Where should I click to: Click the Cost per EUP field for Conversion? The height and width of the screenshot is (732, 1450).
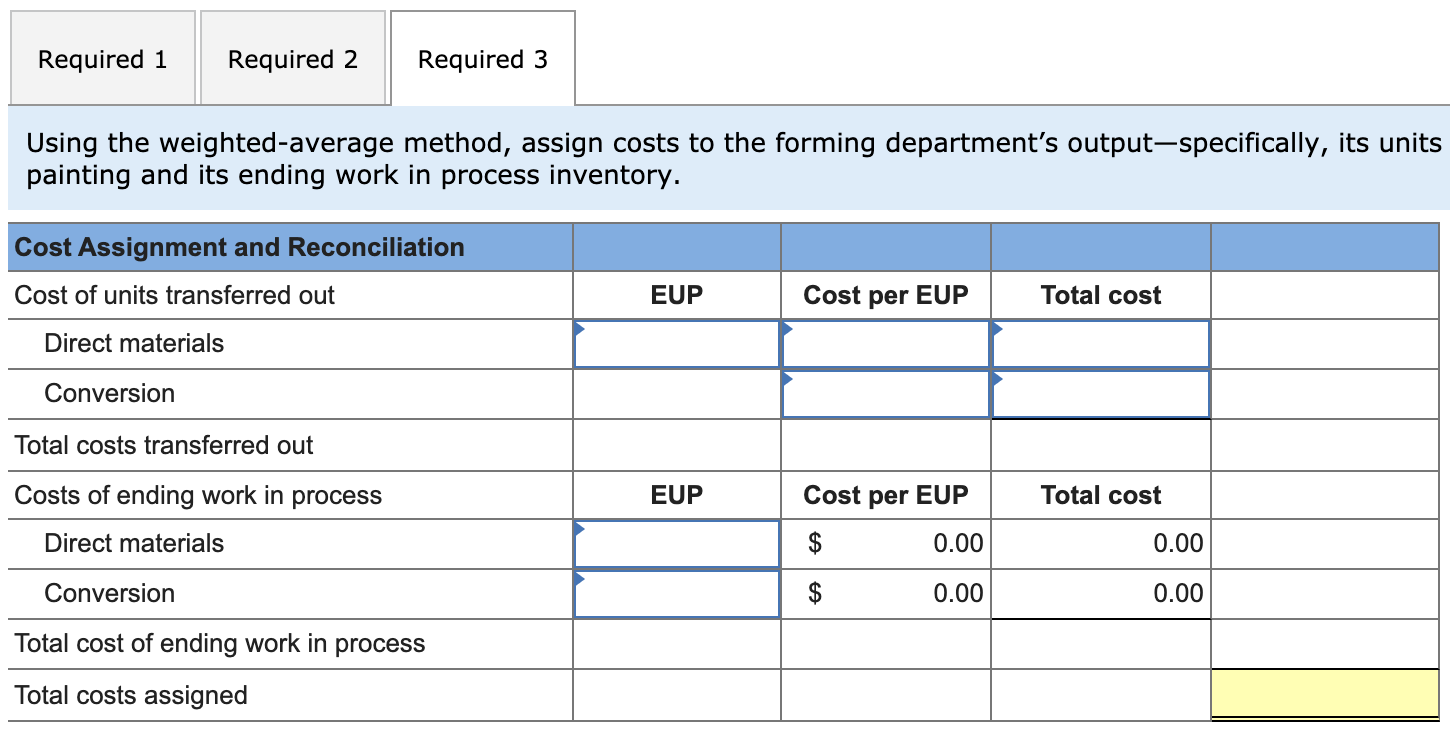click(x=884, y=394)
